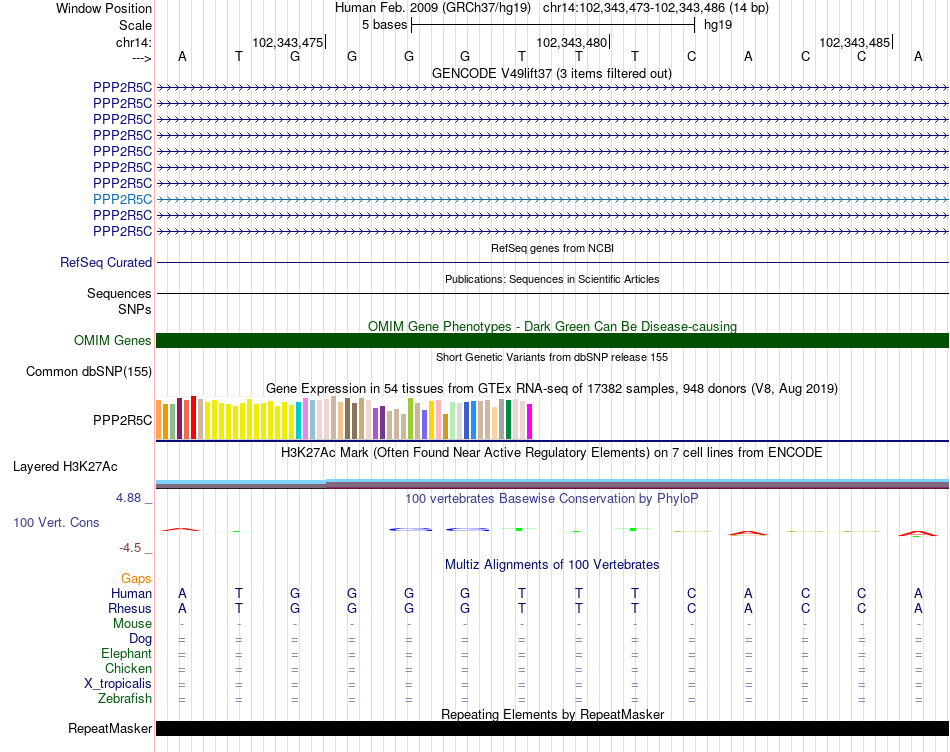This screenshot has height=752, width=950.
Task: Open Short Genetic Variants from dbSNP title
Action: click(552, 358)
